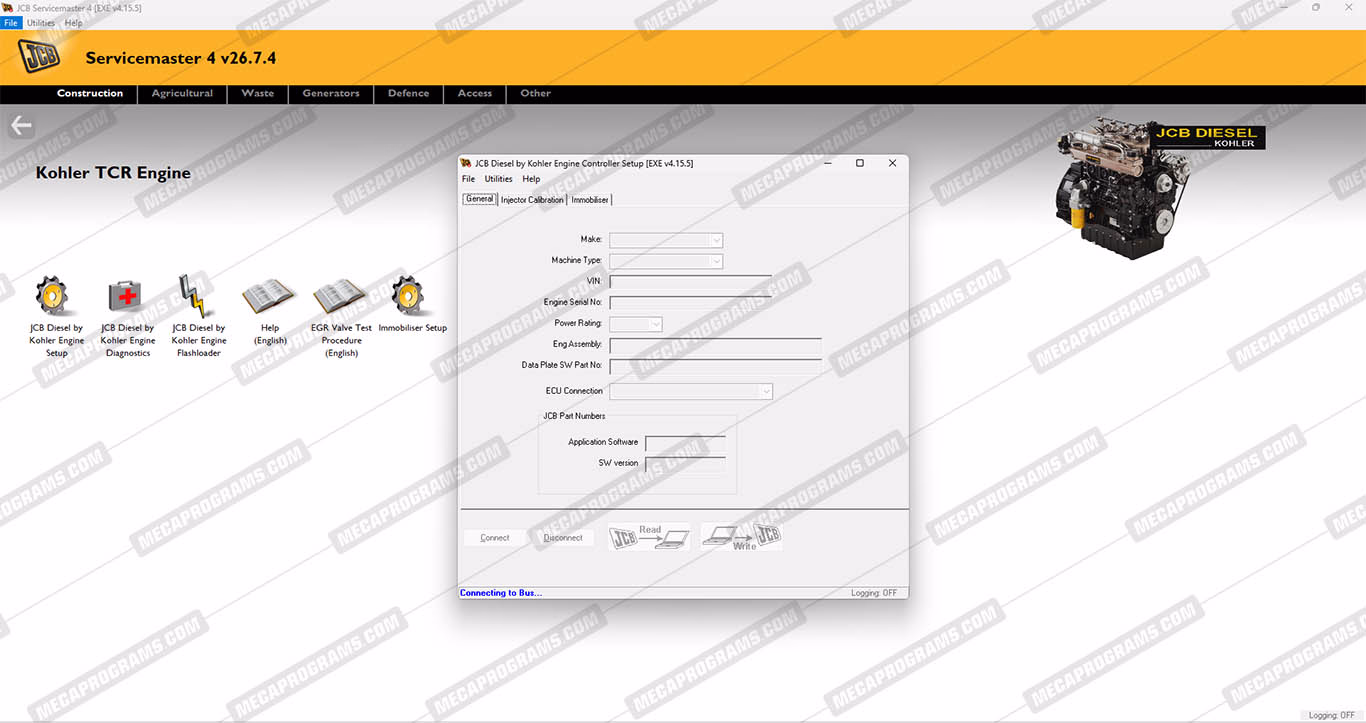Switch to the Injector Calibration tab
1366x723 pixels.
coord(532,200)
